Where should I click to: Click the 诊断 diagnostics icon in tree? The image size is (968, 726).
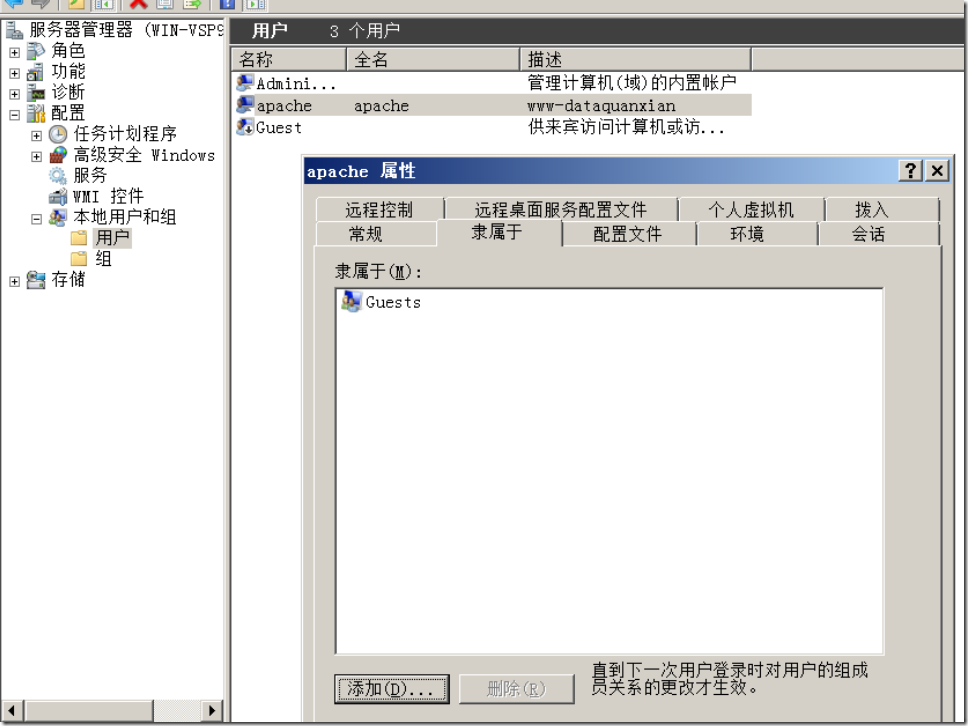pos(36,93)
